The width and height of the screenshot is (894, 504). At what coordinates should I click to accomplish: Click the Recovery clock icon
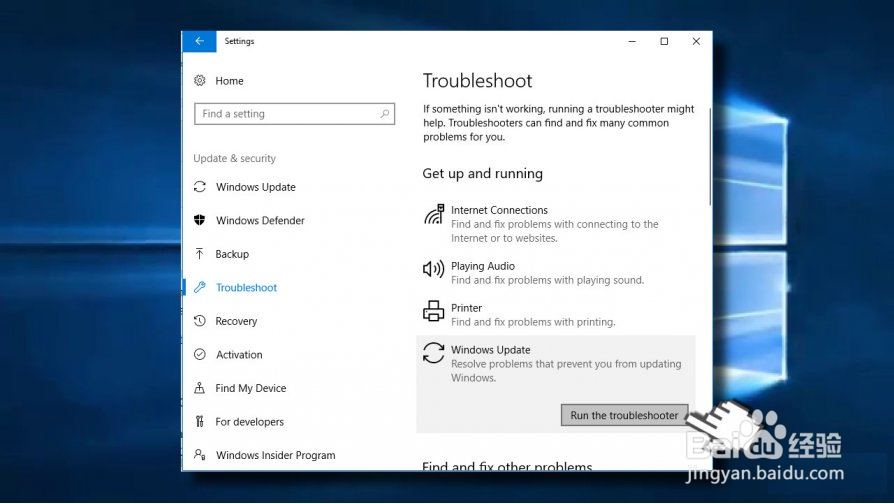coord(200,320)
